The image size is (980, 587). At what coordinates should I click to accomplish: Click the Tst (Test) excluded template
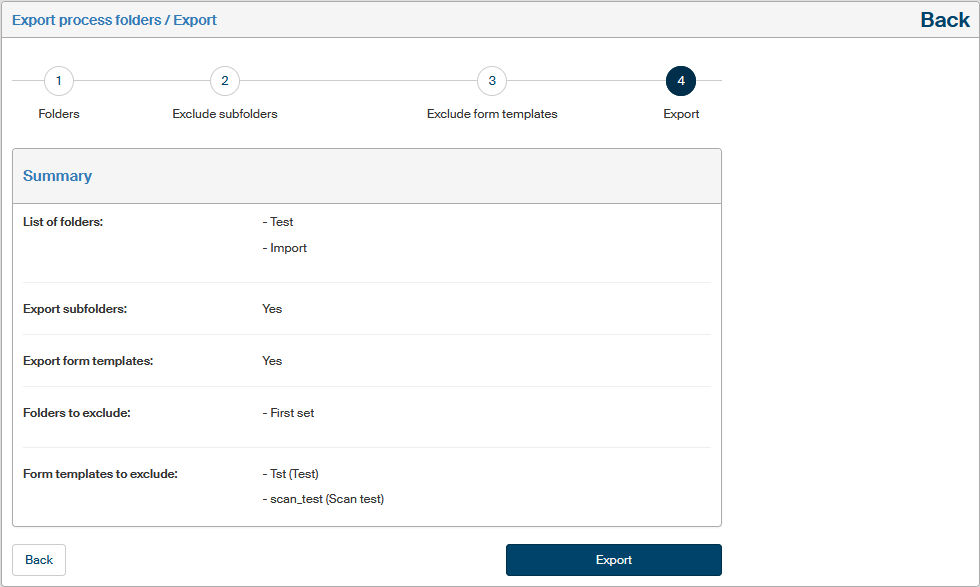293,474
